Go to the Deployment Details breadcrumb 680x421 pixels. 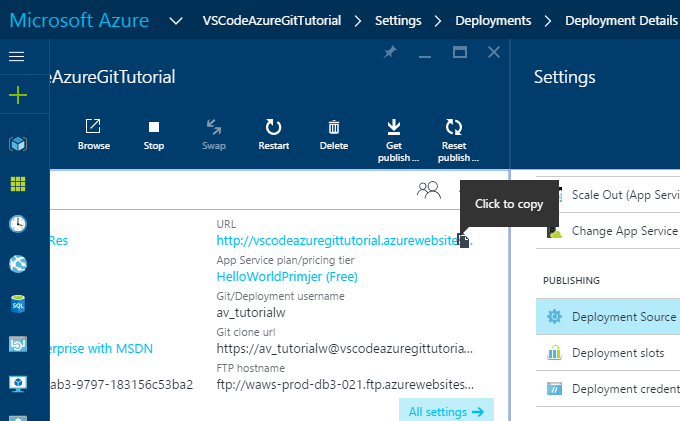(621, 20)
